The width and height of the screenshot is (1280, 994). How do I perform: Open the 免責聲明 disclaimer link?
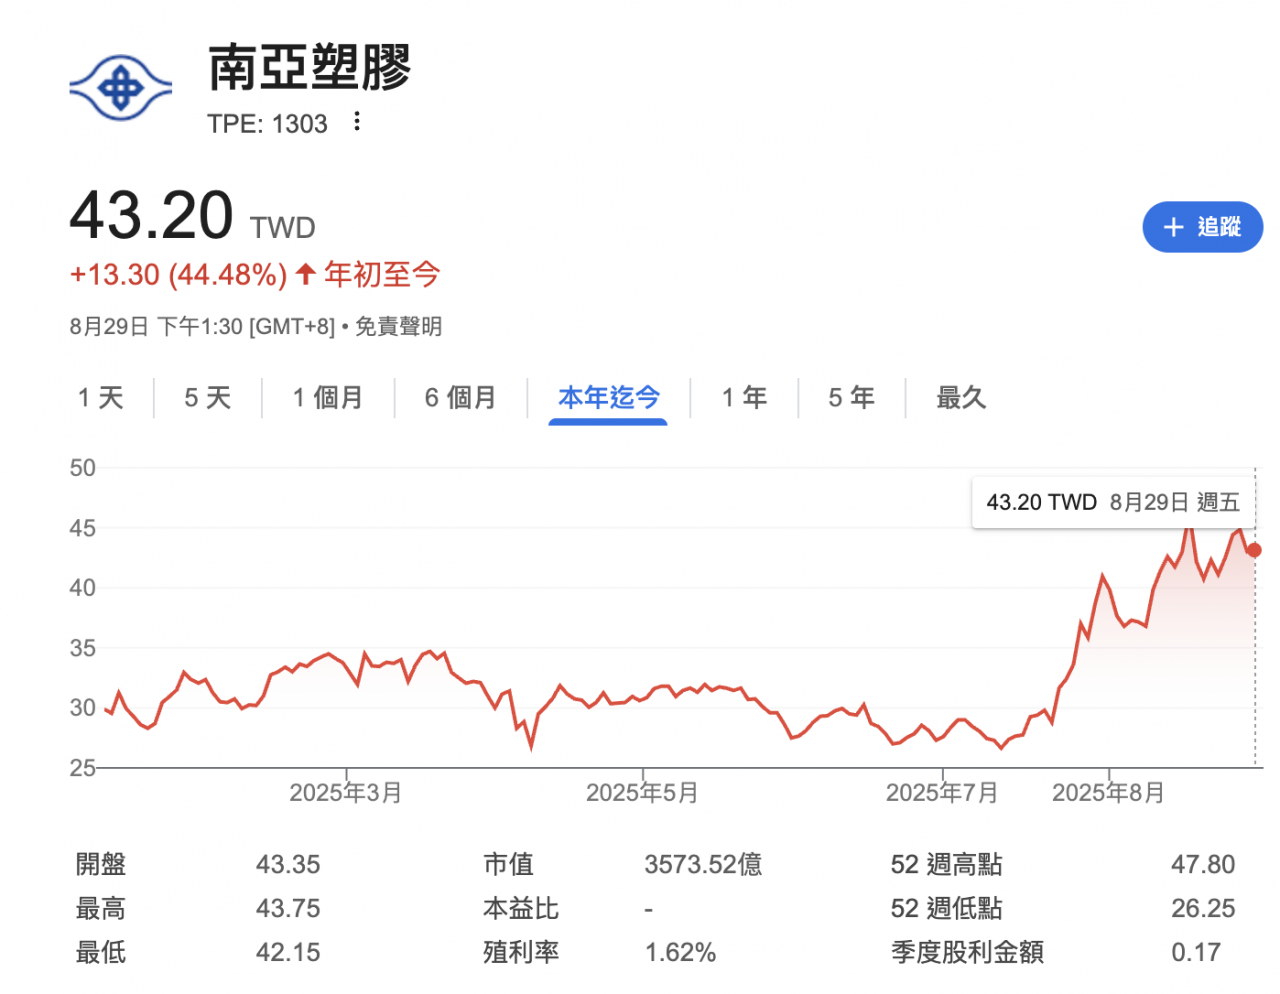point(398,327)
